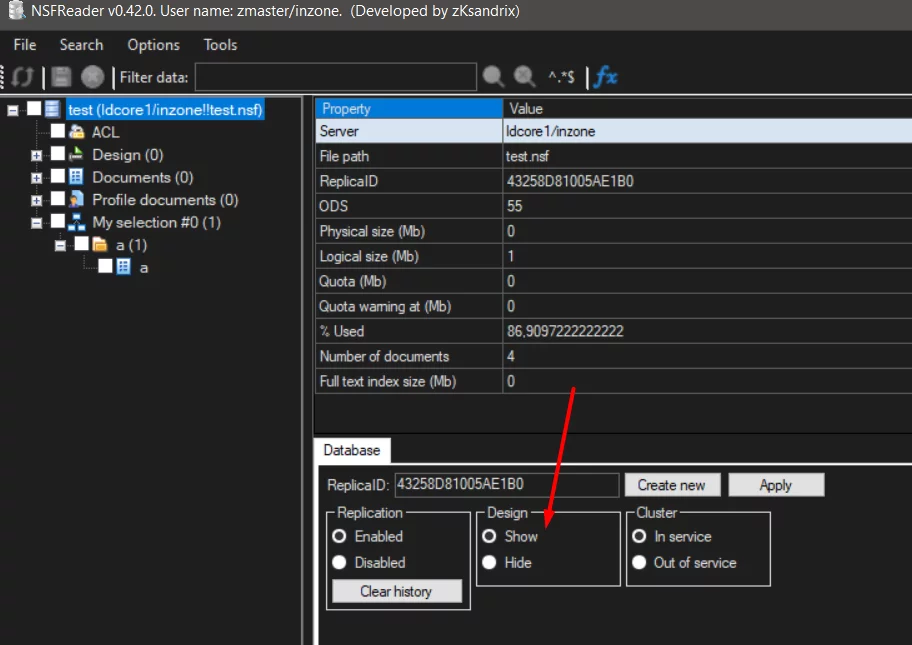Select the Design Hide radio button
Viewport: 912px width, 645px height.
[489, 563]
